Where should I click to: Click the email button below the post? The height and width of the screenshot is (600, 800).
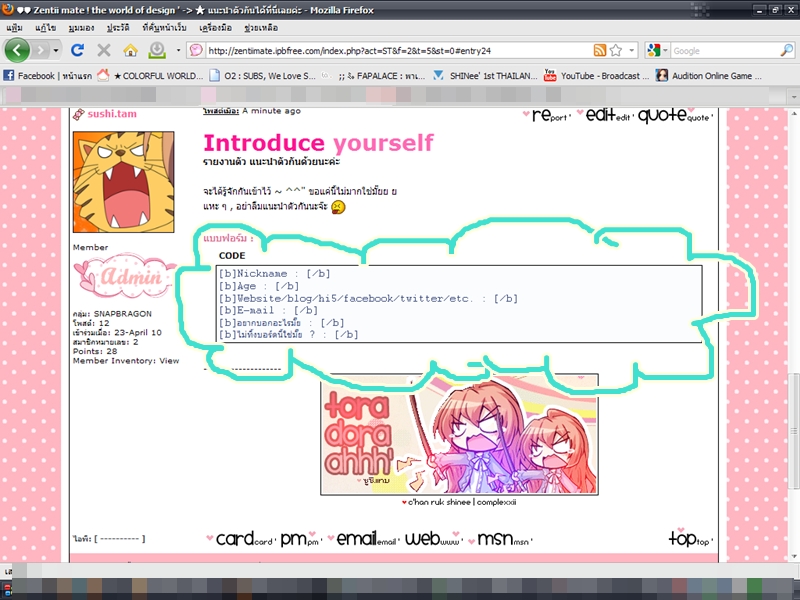[x=363, y=539]
